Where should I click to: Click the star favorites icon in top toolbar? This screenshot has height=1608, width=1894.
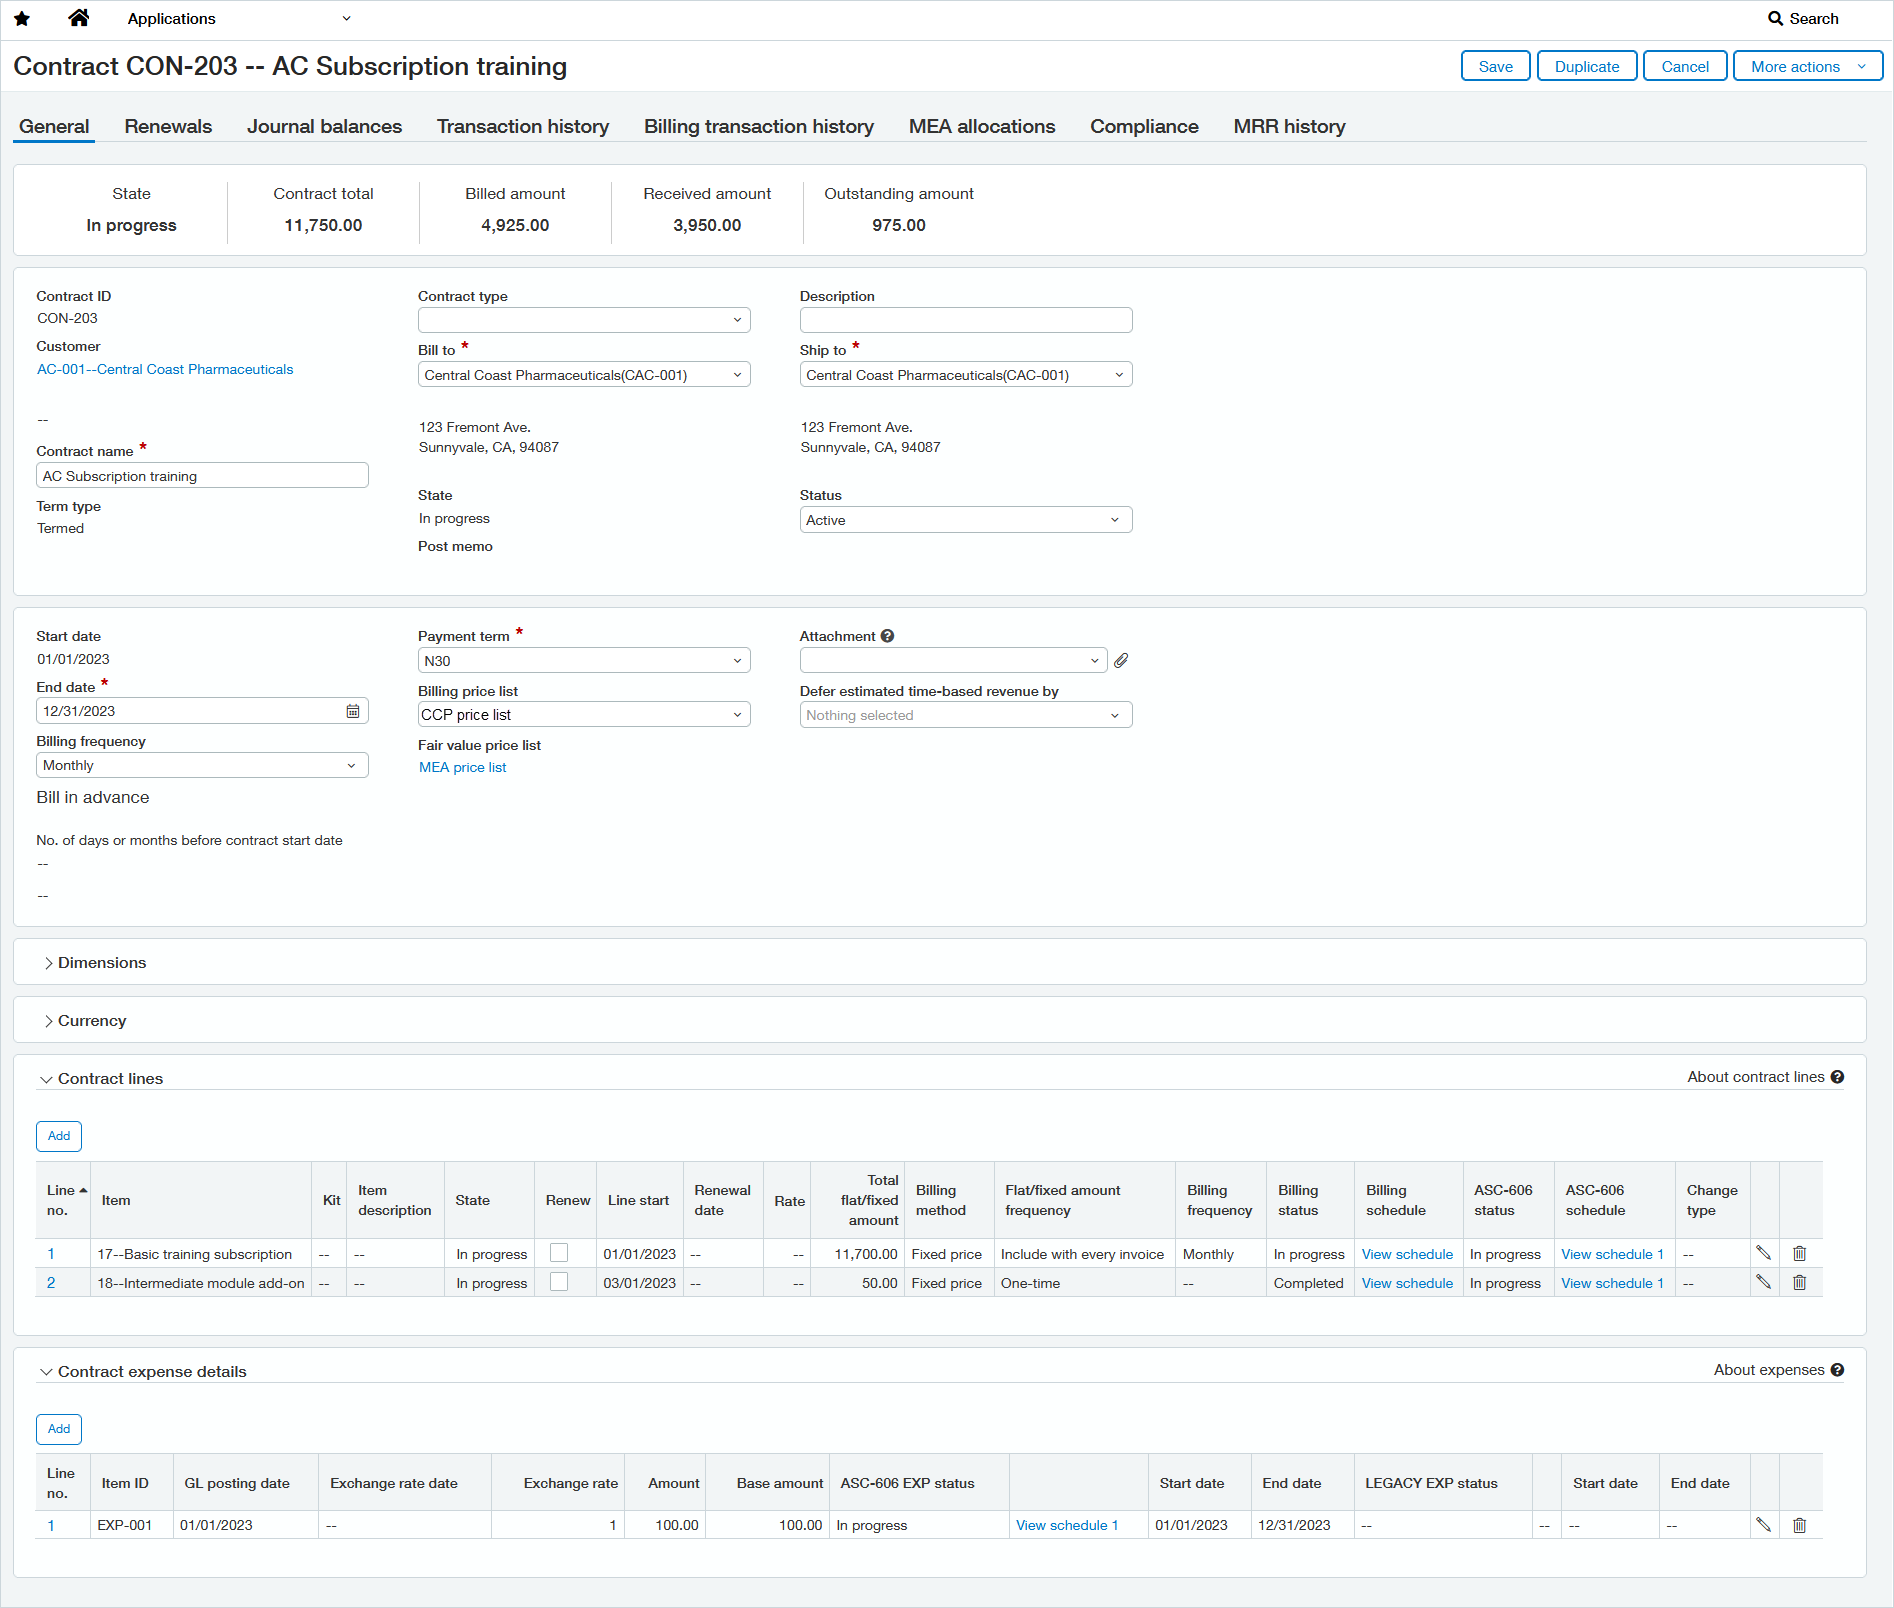[22, 18]
